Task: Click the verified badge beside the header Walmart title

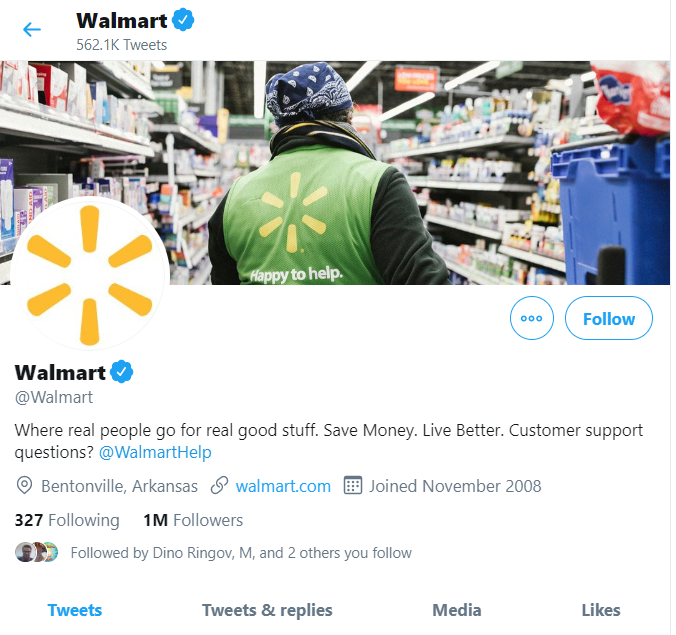Action: pos(183,20)
